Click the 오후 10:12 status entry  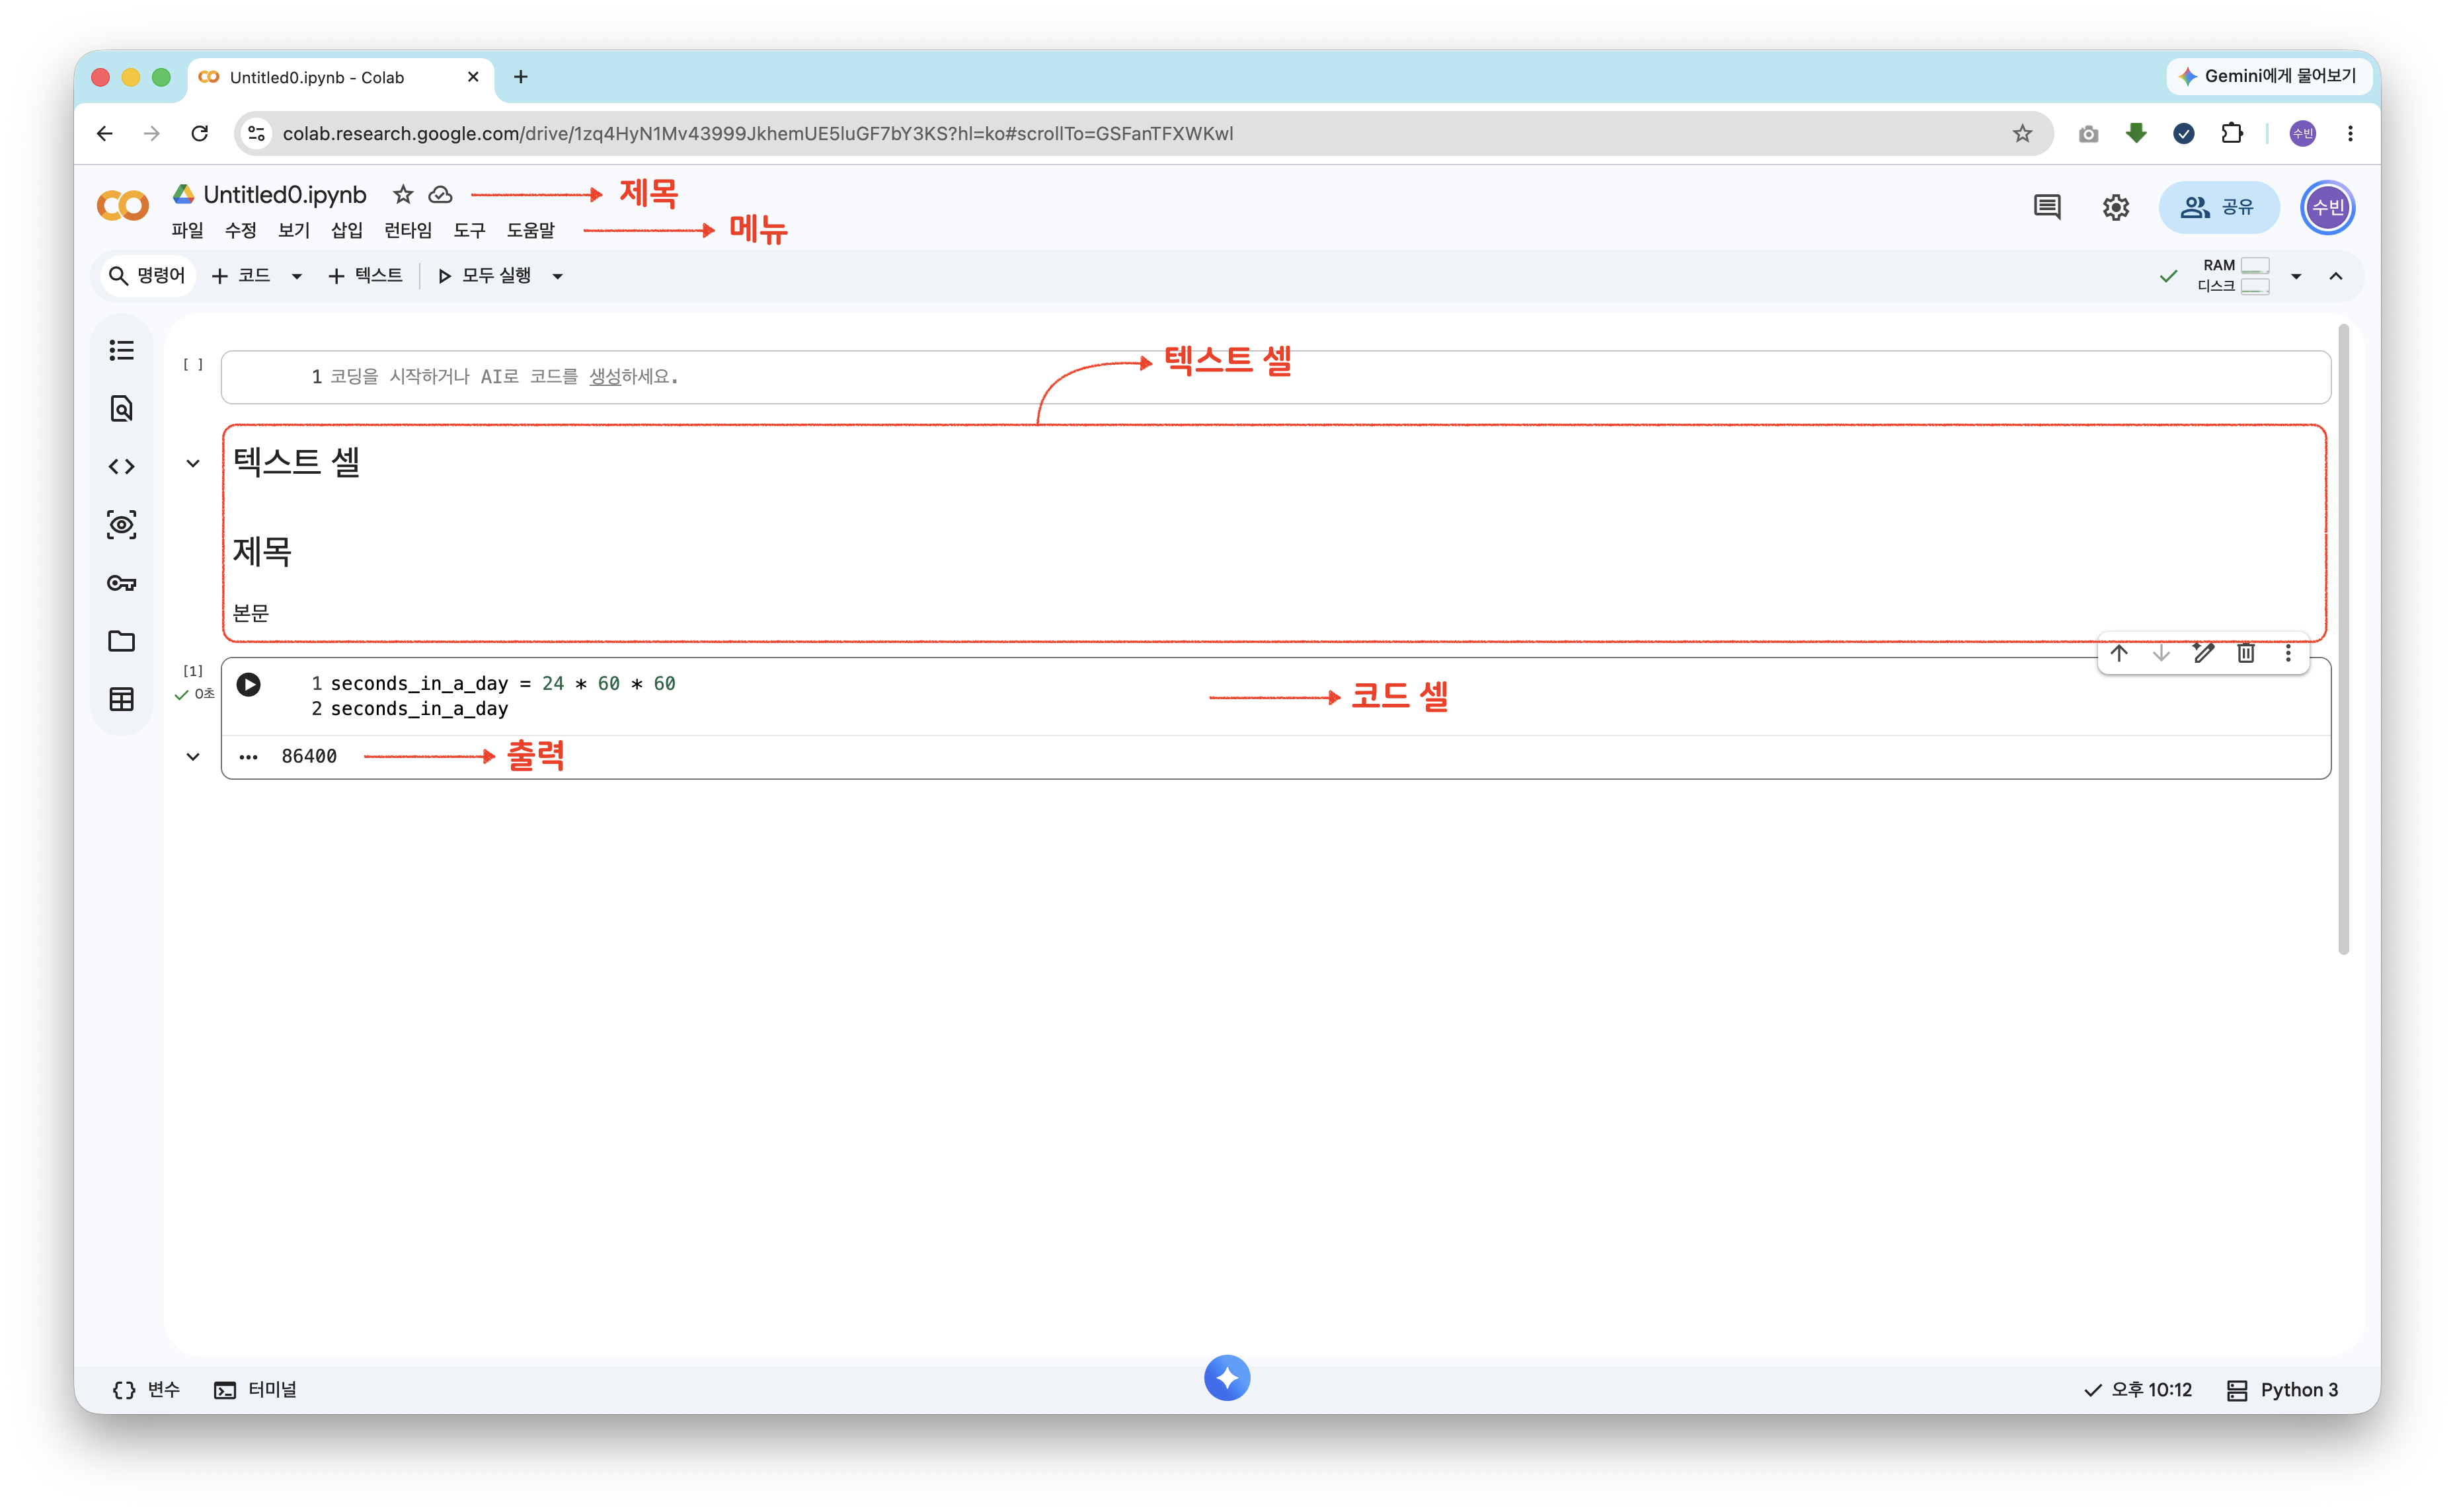[2138, 1390]
